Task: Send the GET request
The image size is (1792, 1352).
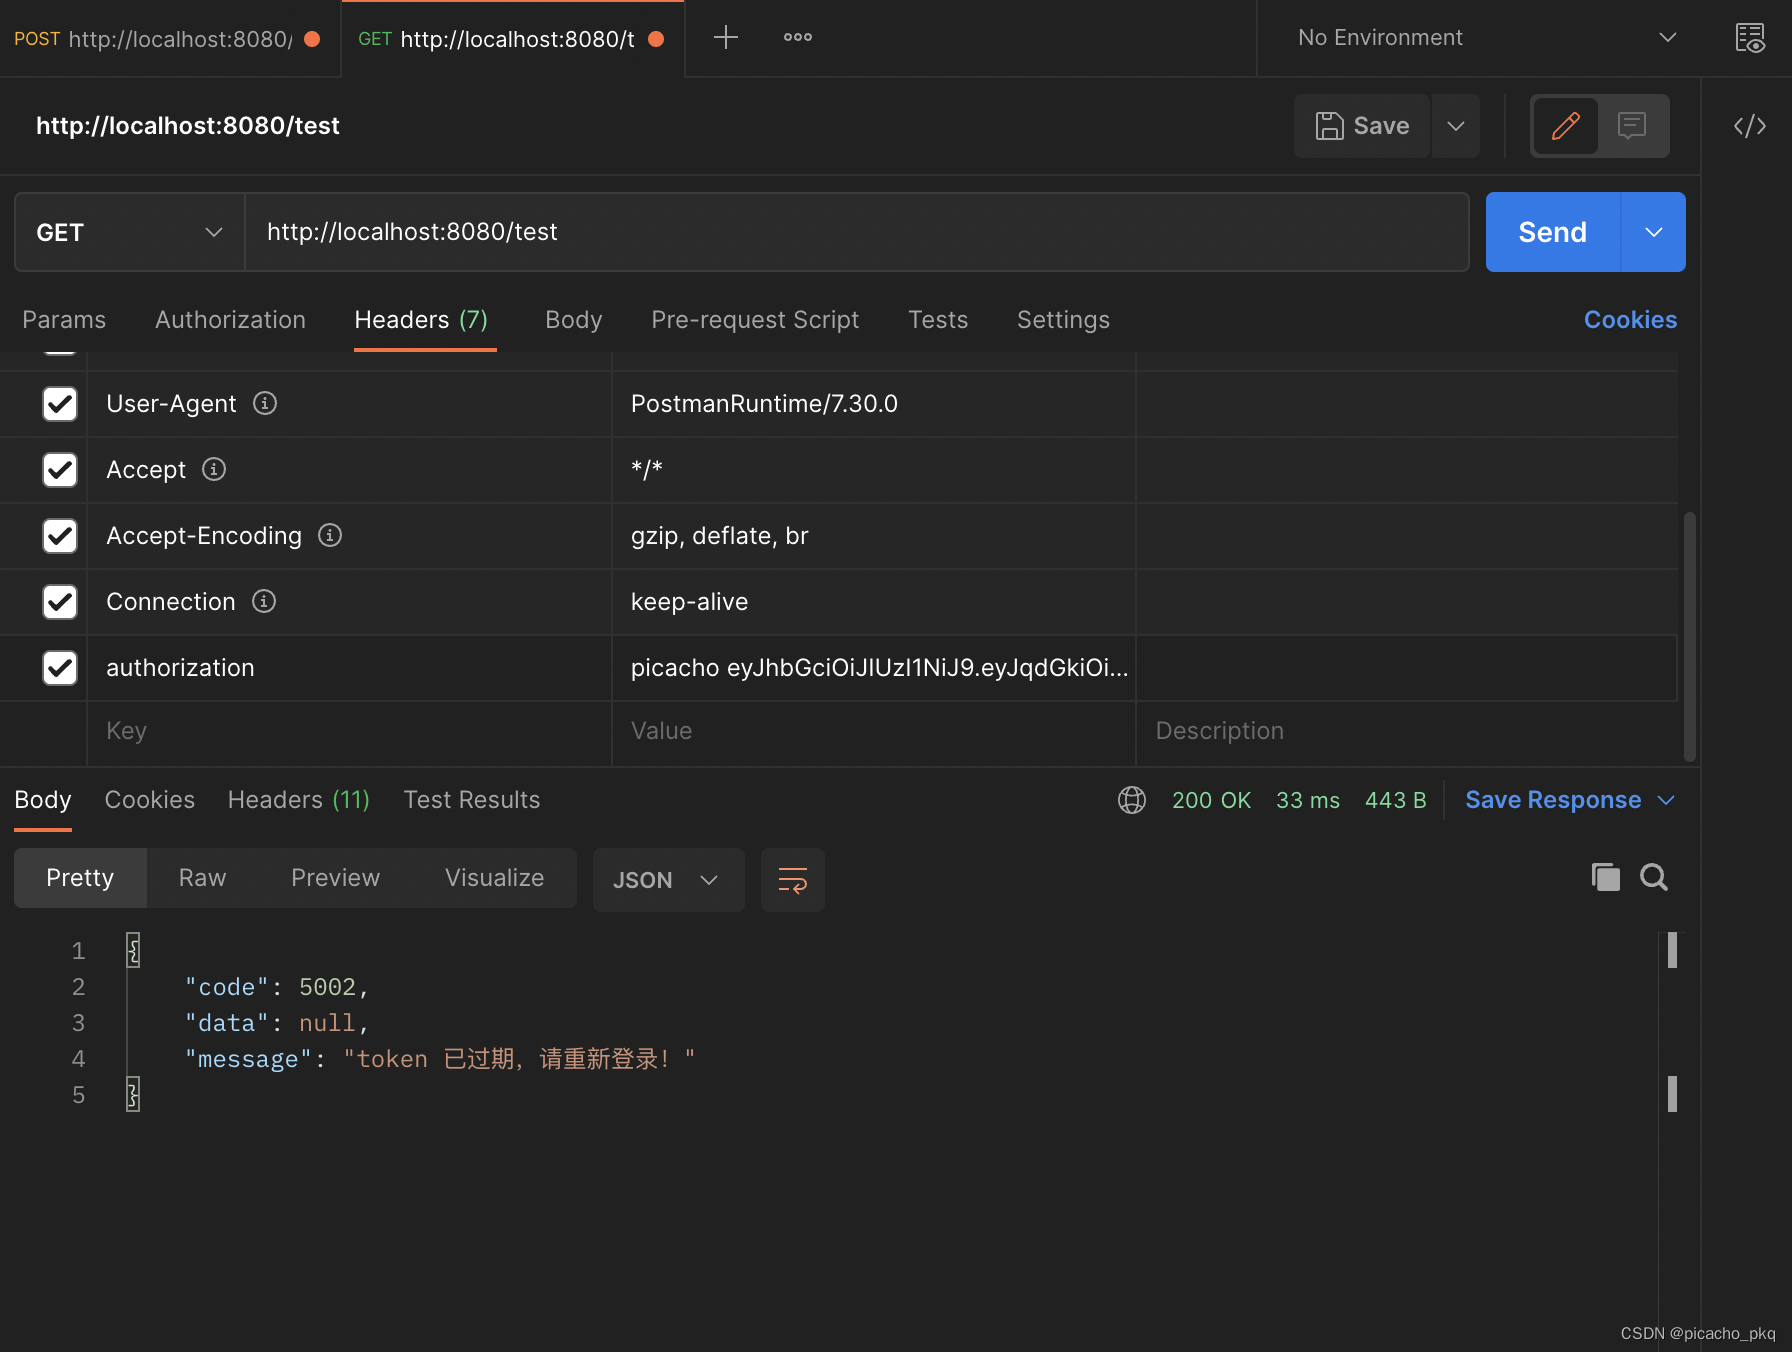Action: 1552,232
